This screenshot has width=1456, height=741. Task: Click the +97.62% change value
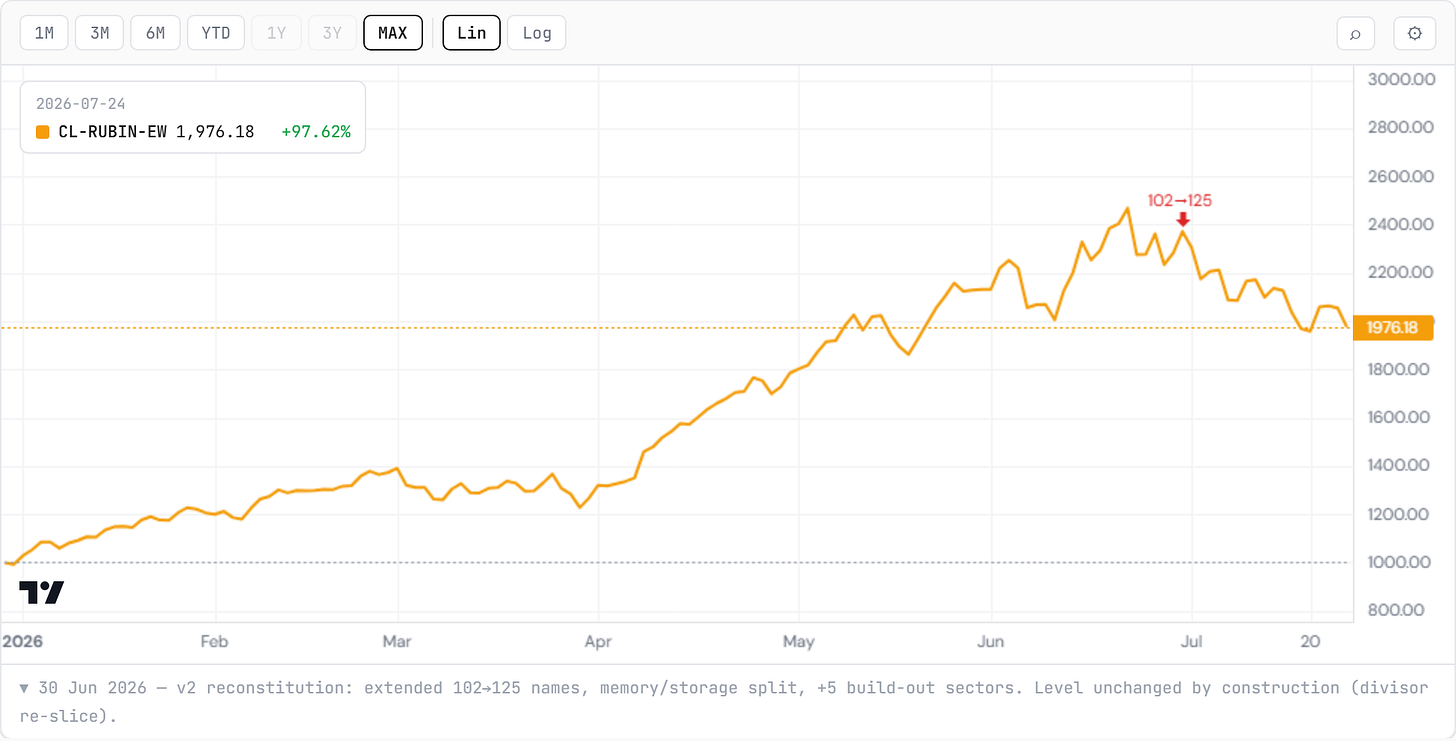click(x=315, y=132)
